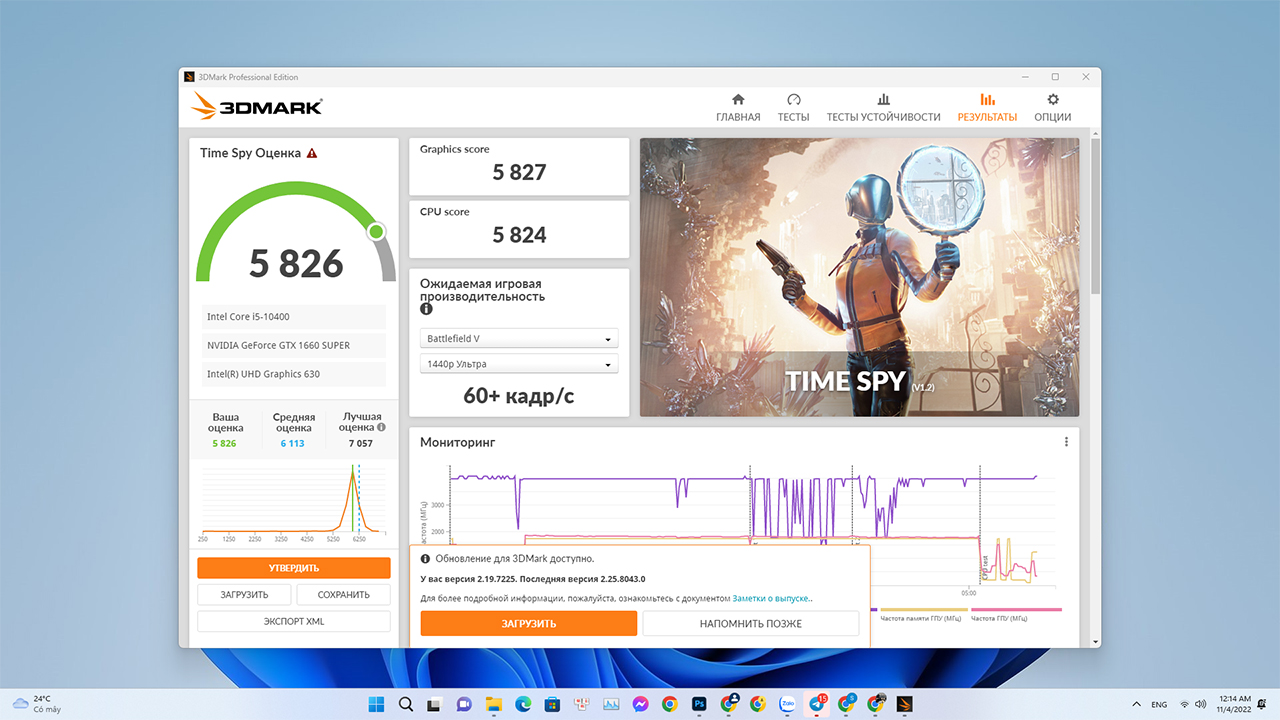Switch to the ТЕСТЫ tab

click(x=793, y=108)
